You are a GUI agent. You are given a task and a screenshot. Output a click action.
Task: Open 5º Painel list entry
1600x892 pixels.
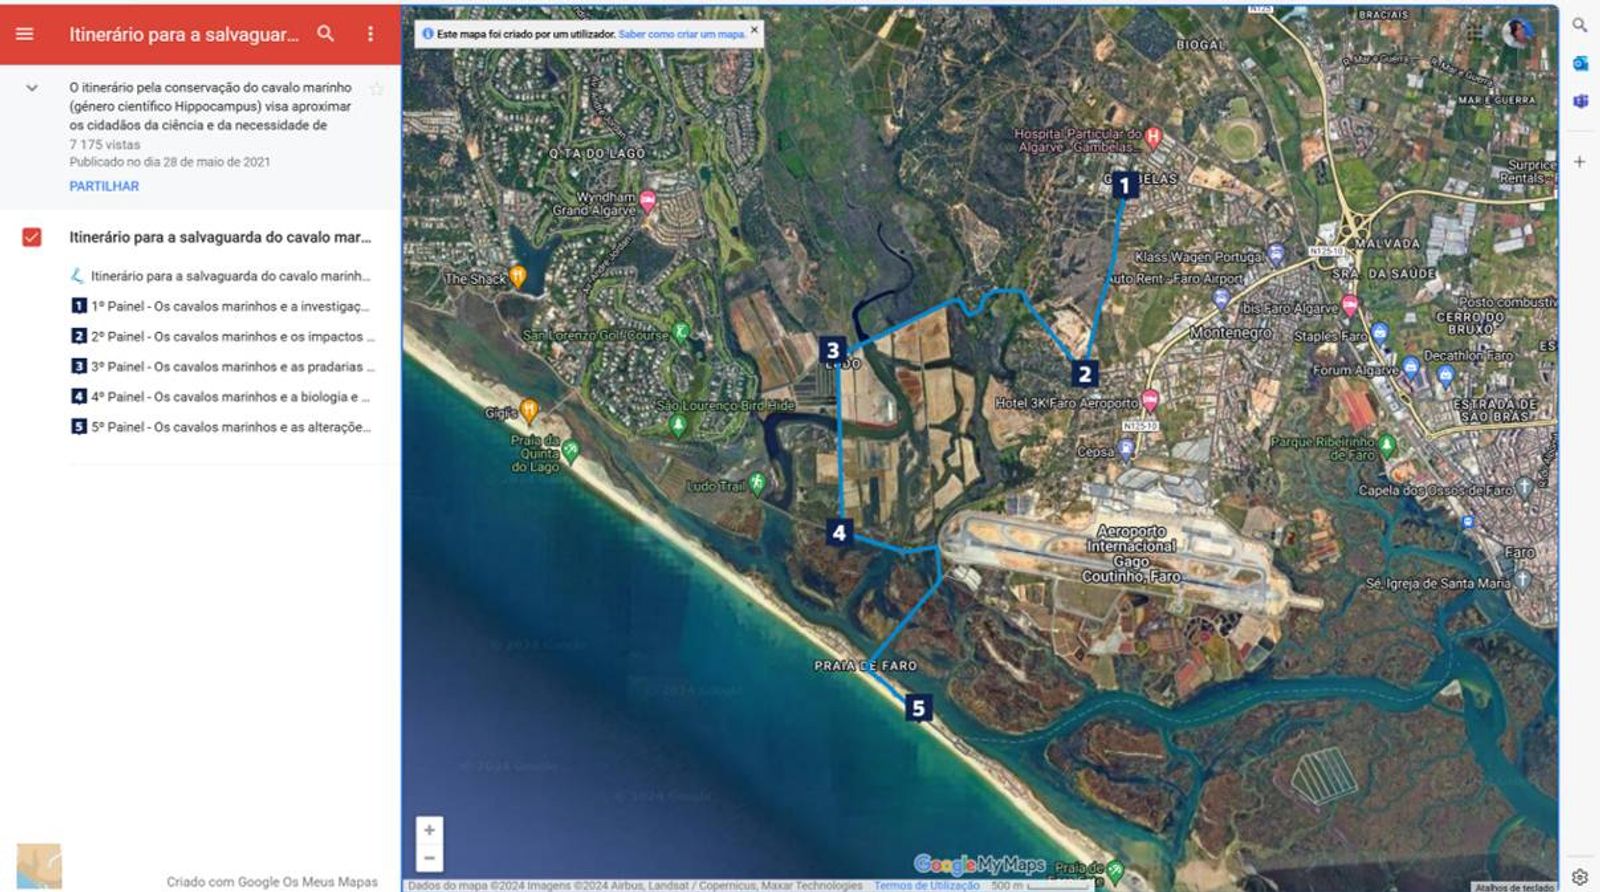point(220,426)
